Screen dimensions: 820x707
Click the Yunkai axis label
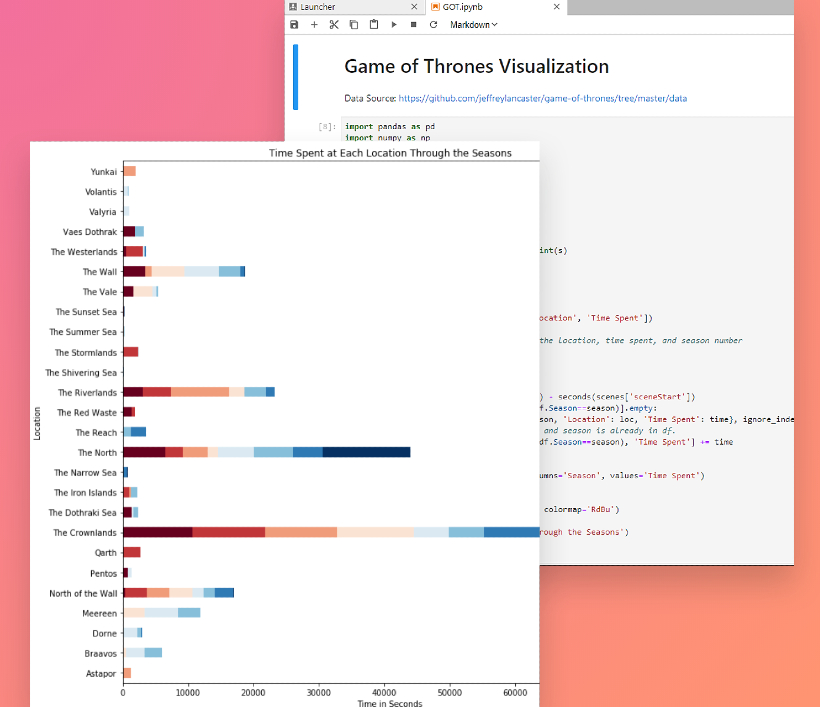click(104, 172)
